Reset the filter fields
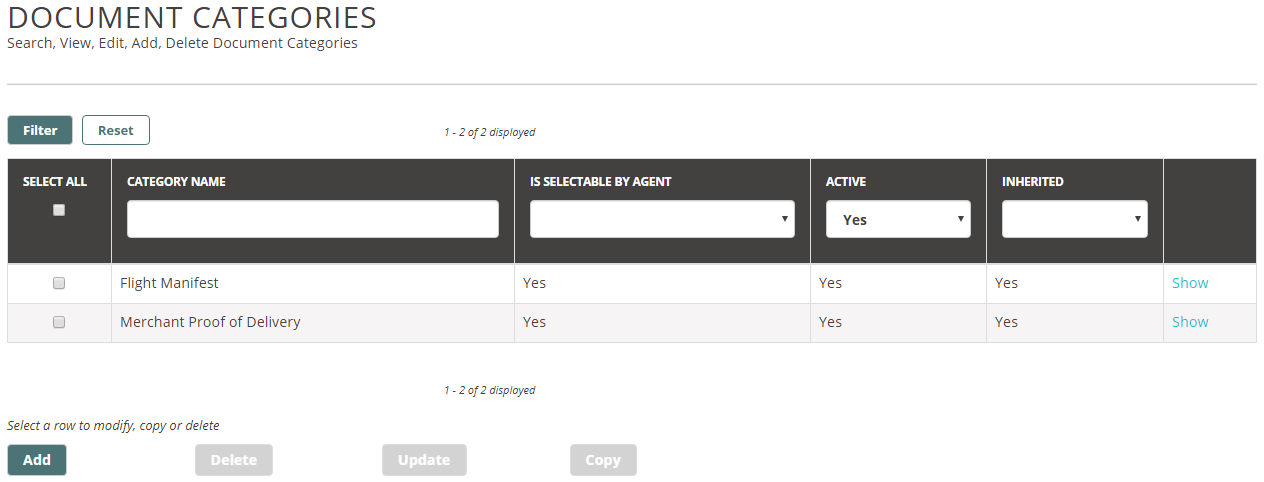Screen dimensions: 1264x482 point(116,130)
